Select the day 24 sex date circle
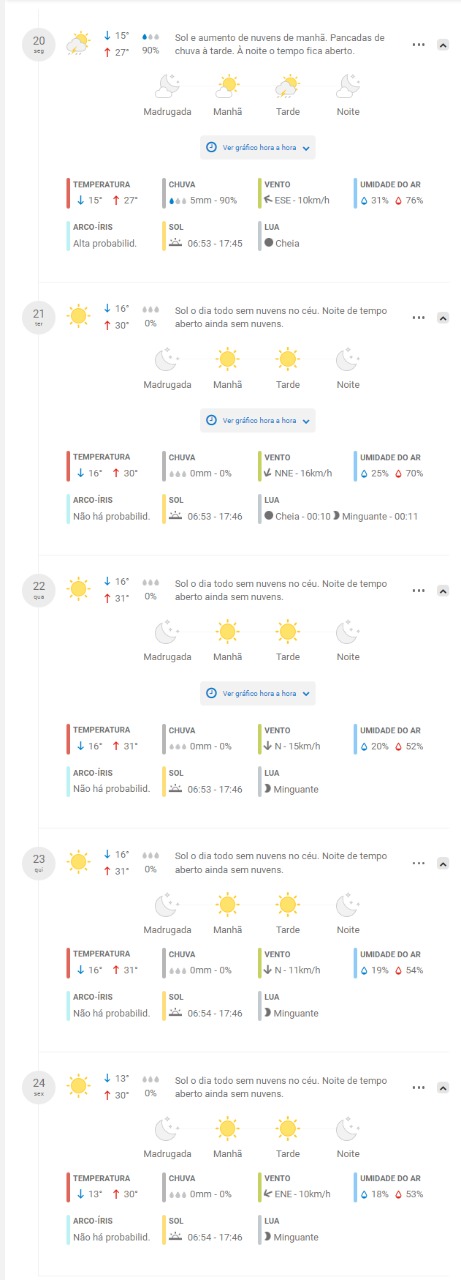The image size is (461, 1280). (39, 1088)
